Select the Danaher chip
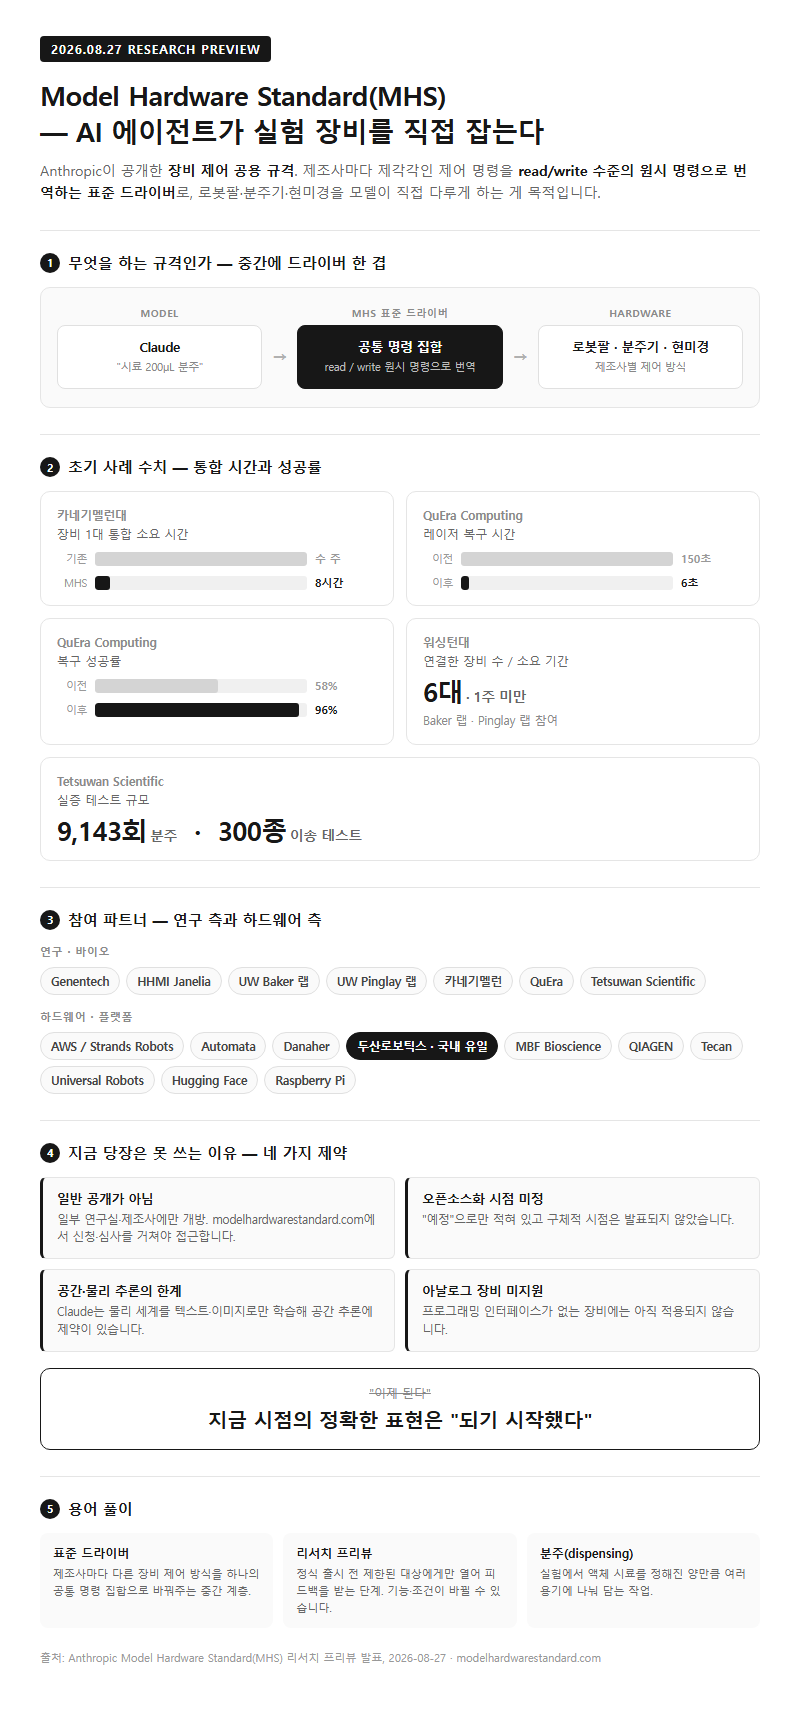The width and height of the screenshot is (800, 1718). click(306, 1046)
